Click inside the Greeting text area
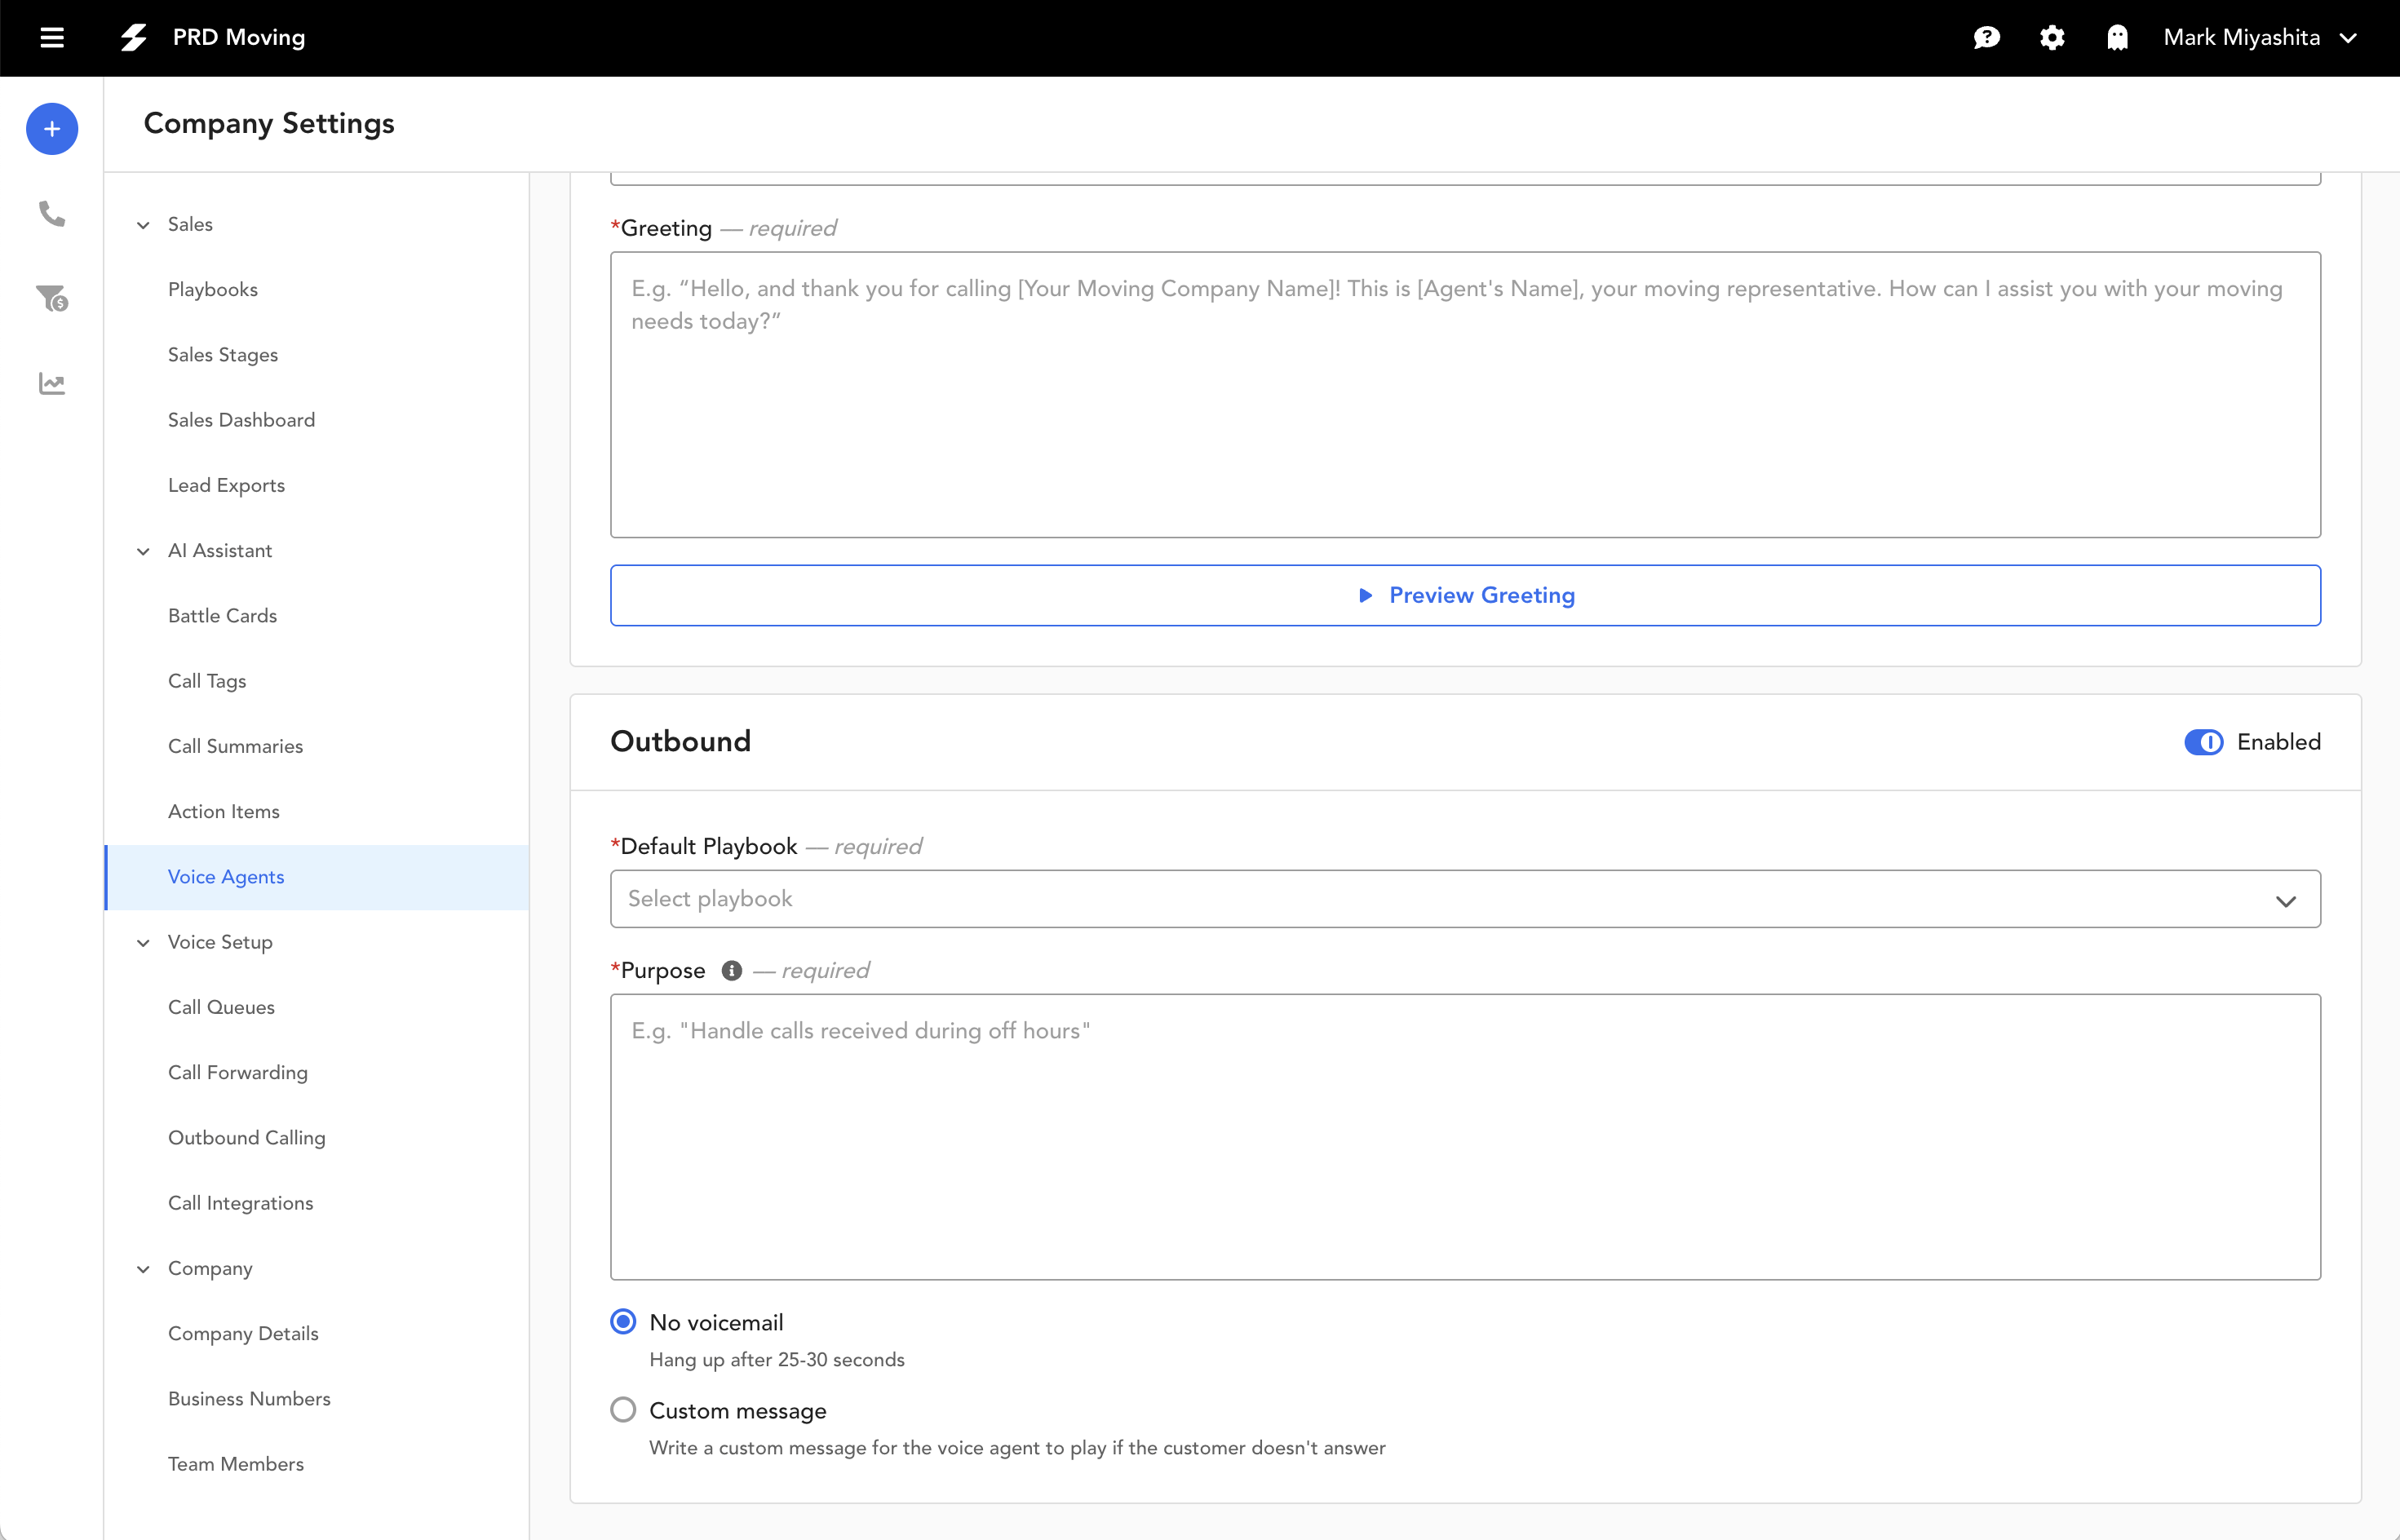This screenshot has height=1540, width=2400. (1465, 394)
